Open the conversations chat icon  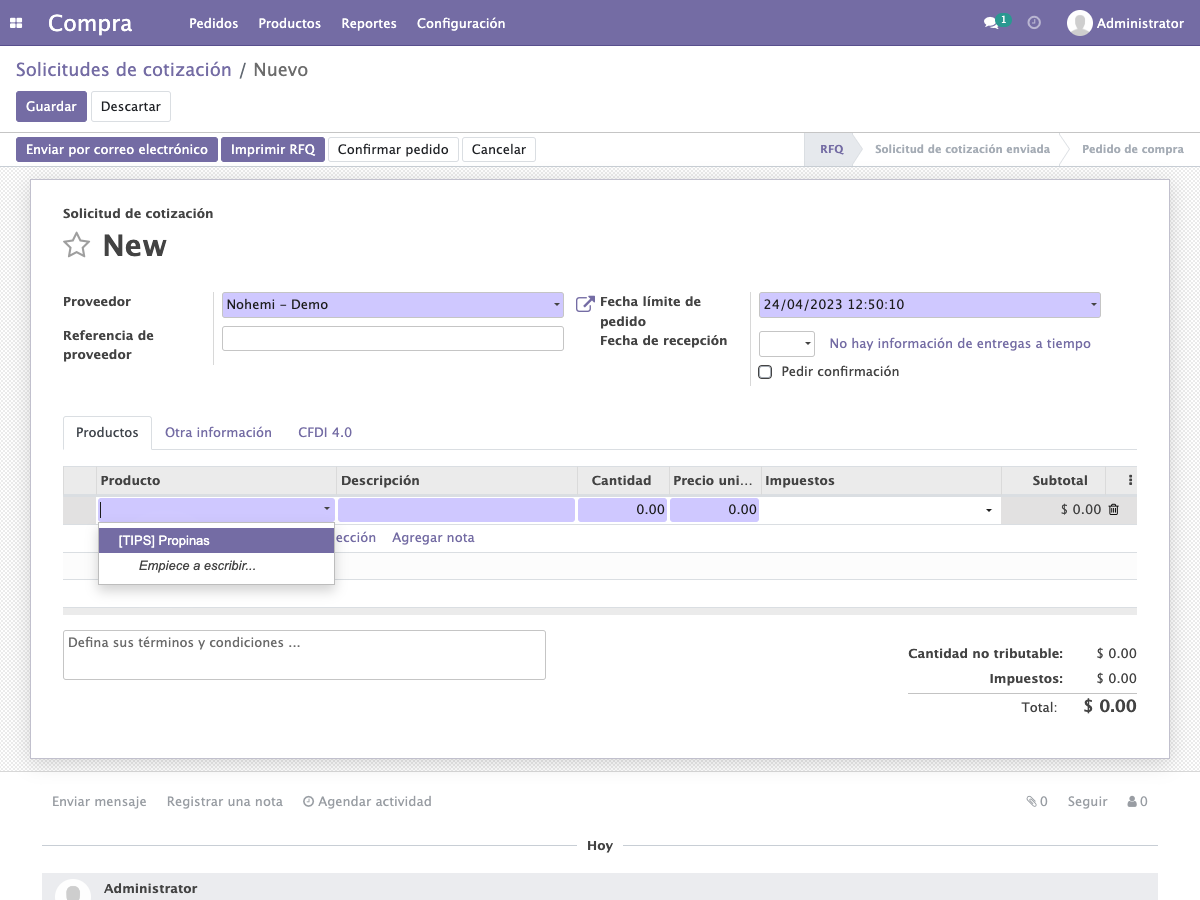tap(991, 23)
